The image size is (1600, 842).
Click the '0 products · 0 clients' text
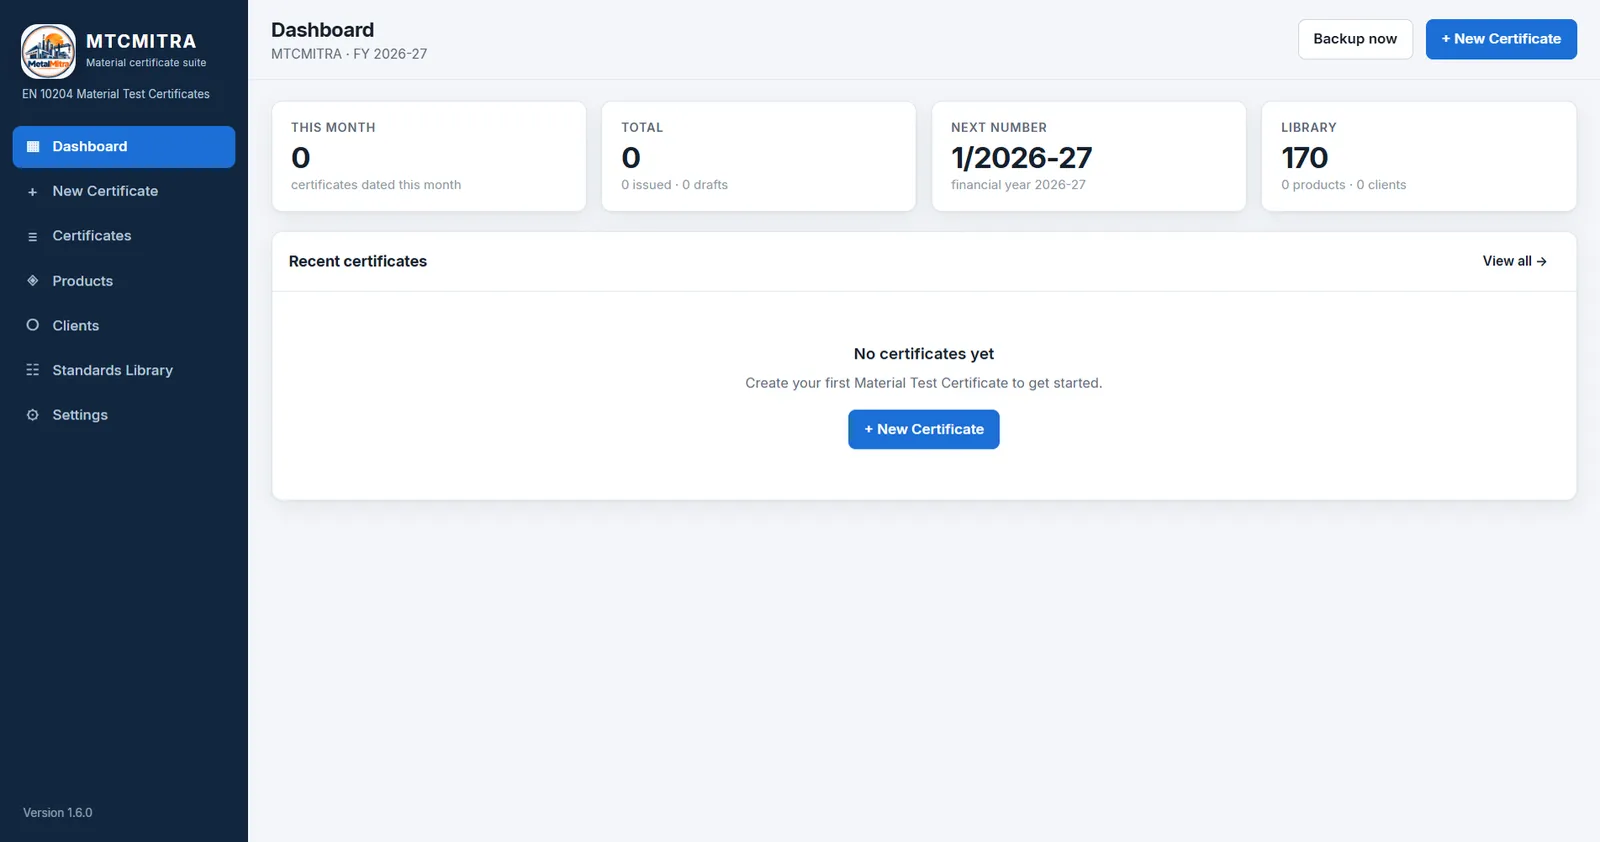[x=1344, y=185]
